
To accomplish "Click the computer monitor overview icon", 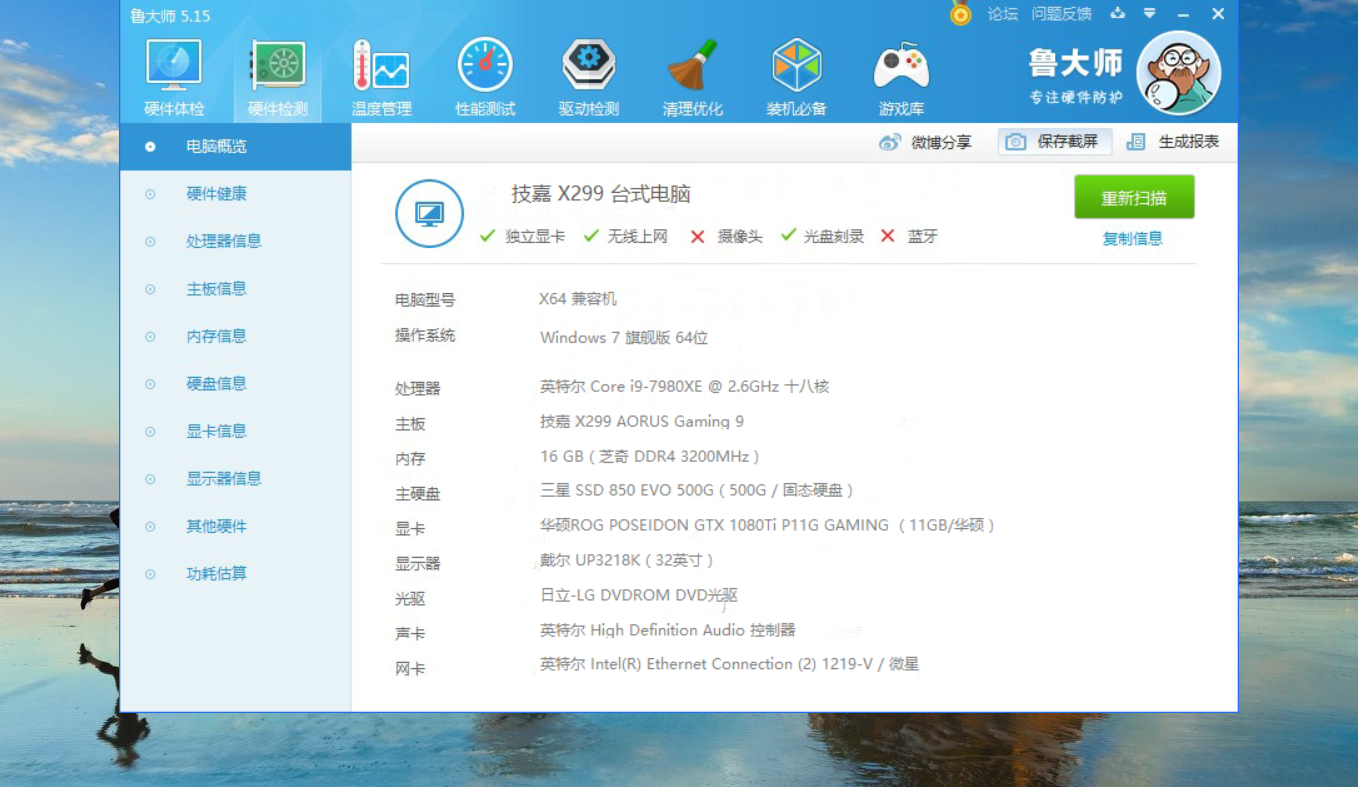I will coord(429,213).
